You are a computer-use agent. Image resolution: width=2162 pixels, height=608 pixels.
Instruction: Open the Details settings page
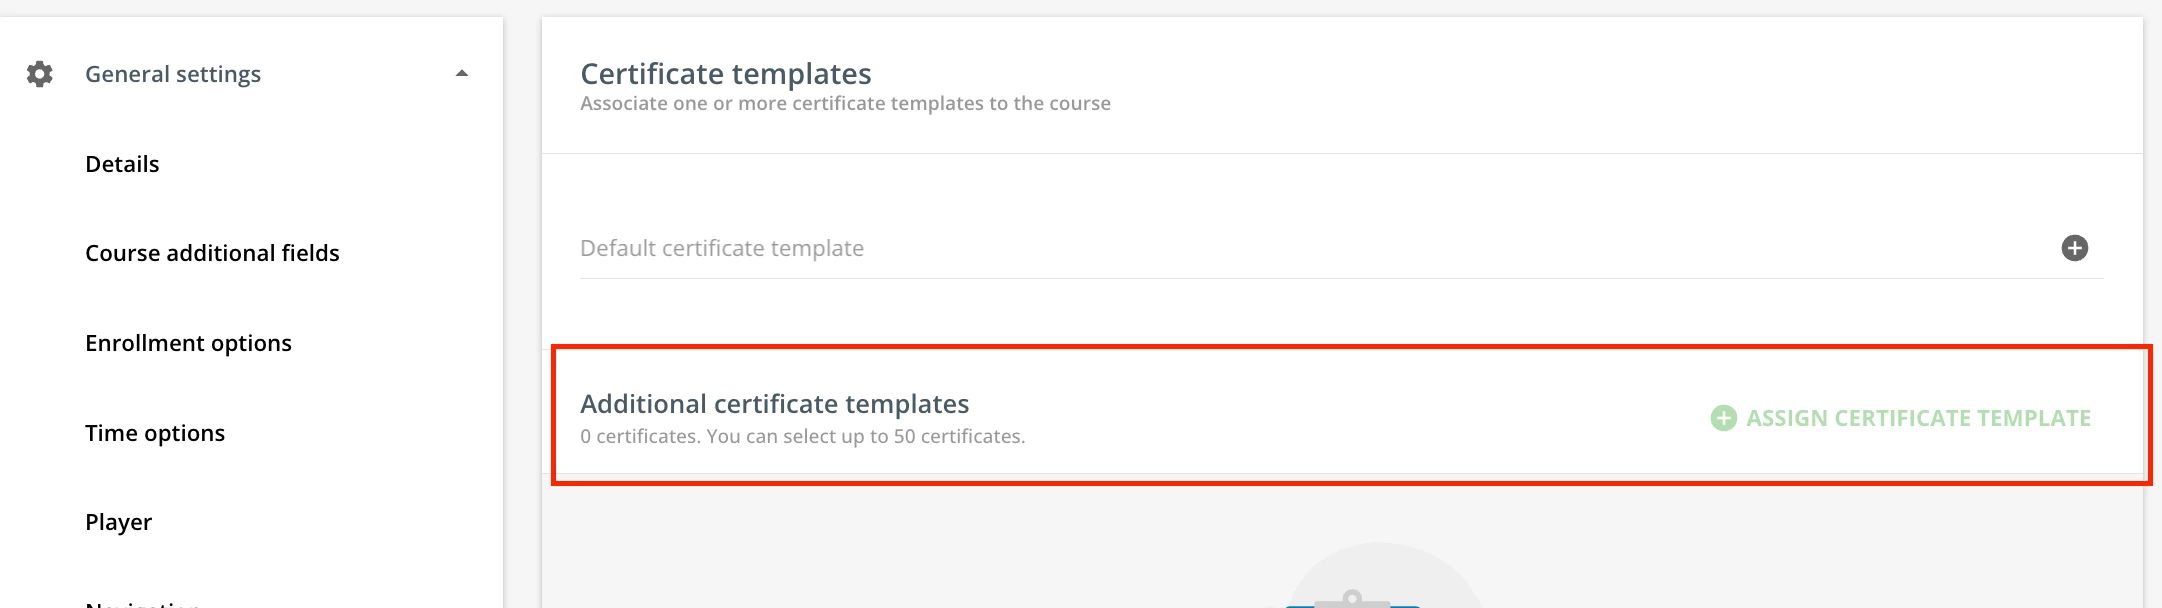(122, 164)
